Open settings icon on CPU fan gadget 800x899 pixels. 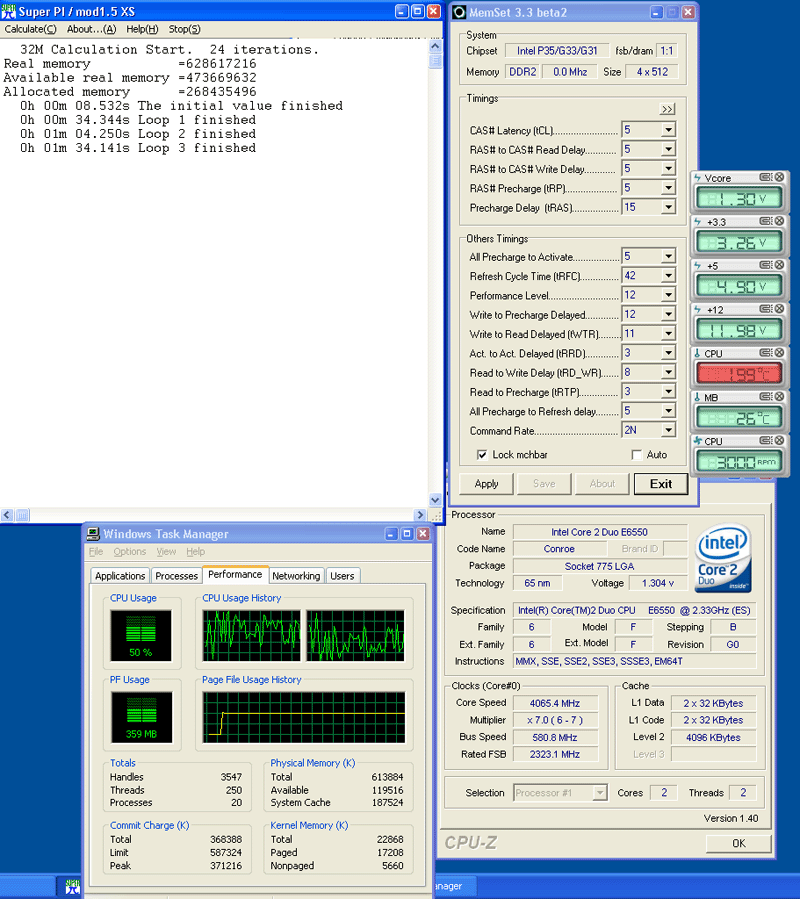(766, 441)
